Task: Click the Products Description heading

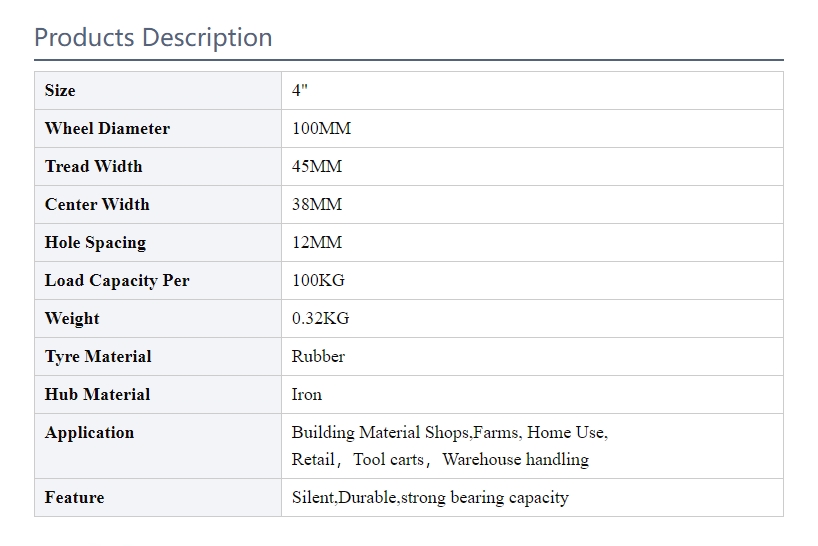Action: tap(153, 38)
